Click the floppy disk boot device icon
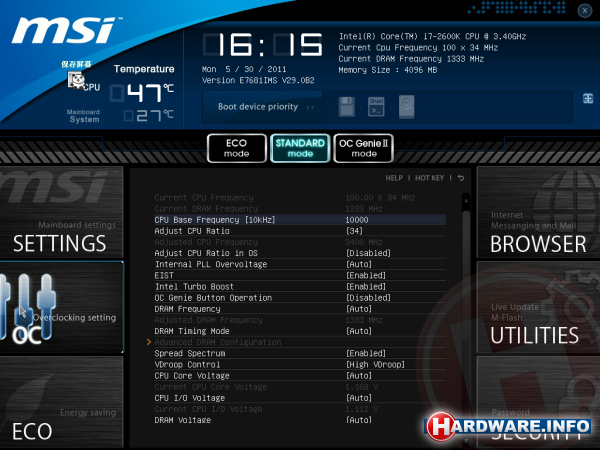The height and width of the screenshot is (450, 600). (347, 107)
